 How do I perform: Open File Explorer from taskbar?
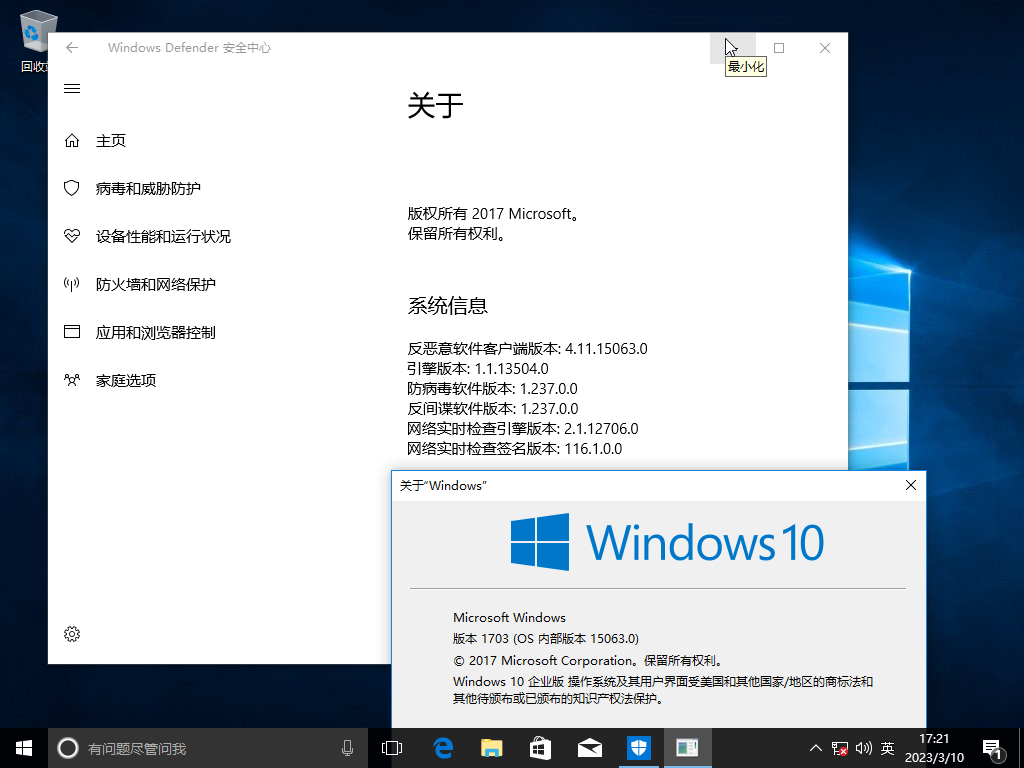point(492,748)
